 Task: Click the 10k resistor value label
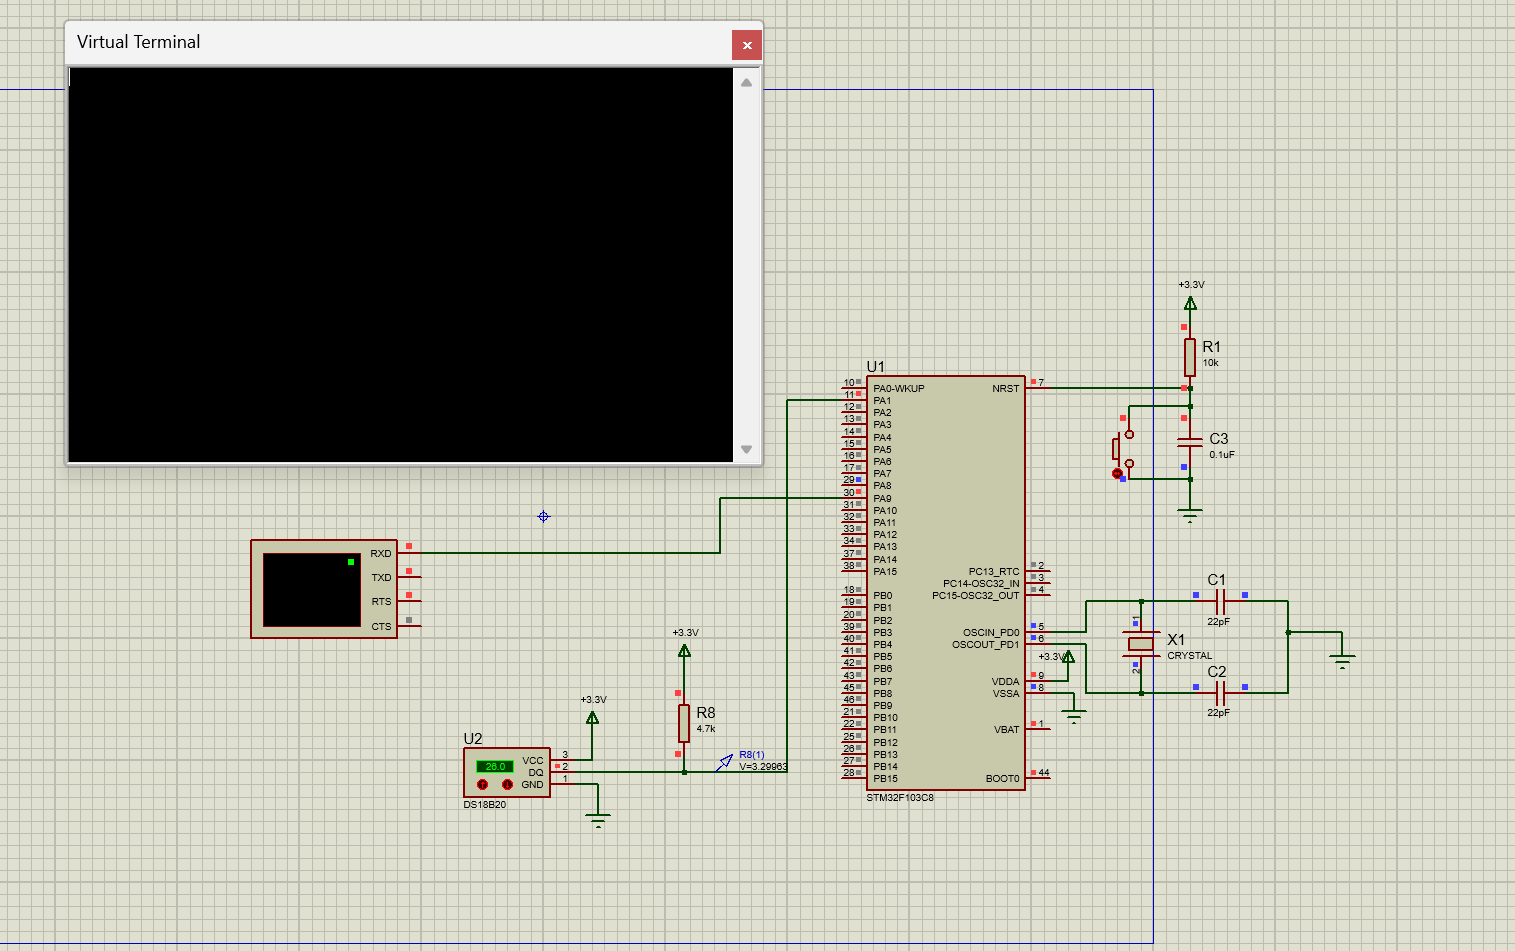[1210, 363]
